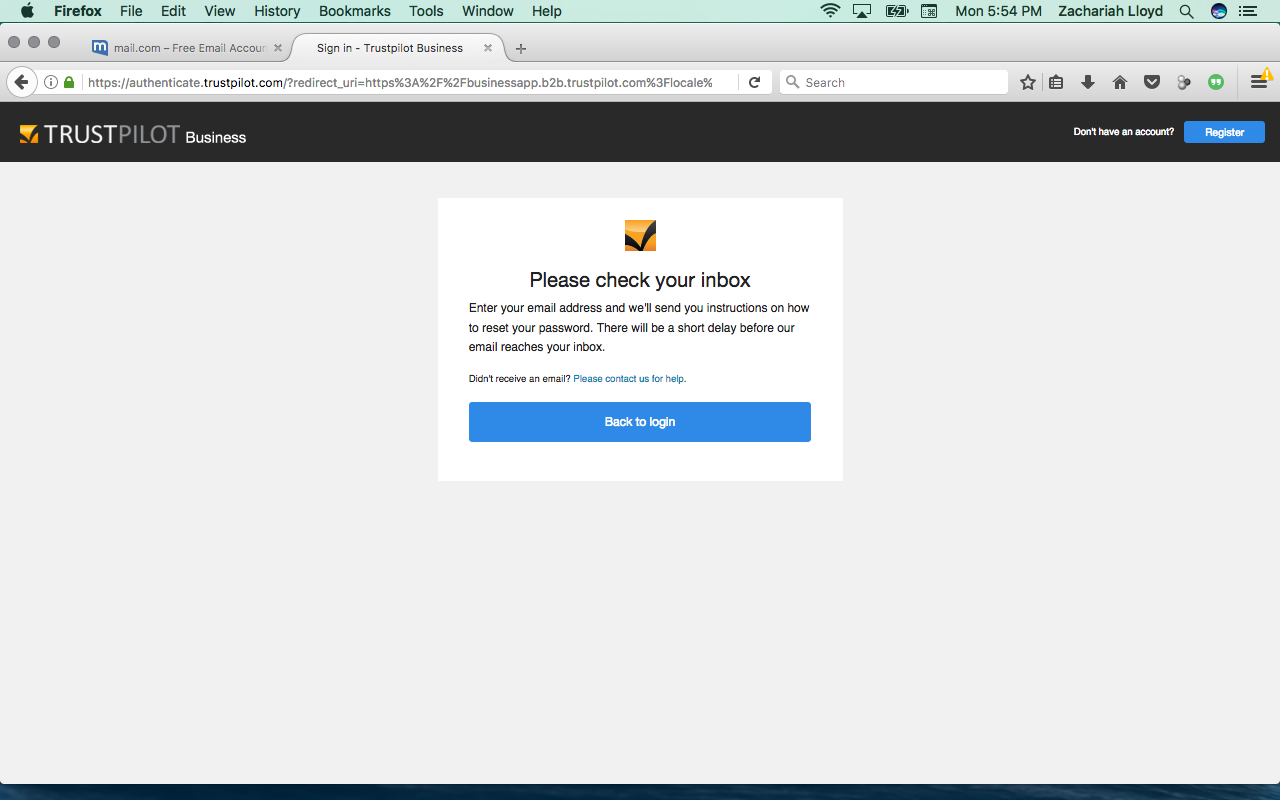Click the reload page icon
The width and height of the screenshot is (1280, 800).
point(755,83)
